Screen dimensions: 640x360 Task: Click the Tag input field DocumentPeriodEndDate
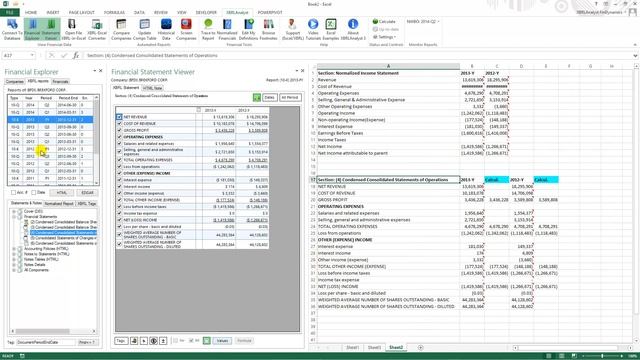pos(46,342)
